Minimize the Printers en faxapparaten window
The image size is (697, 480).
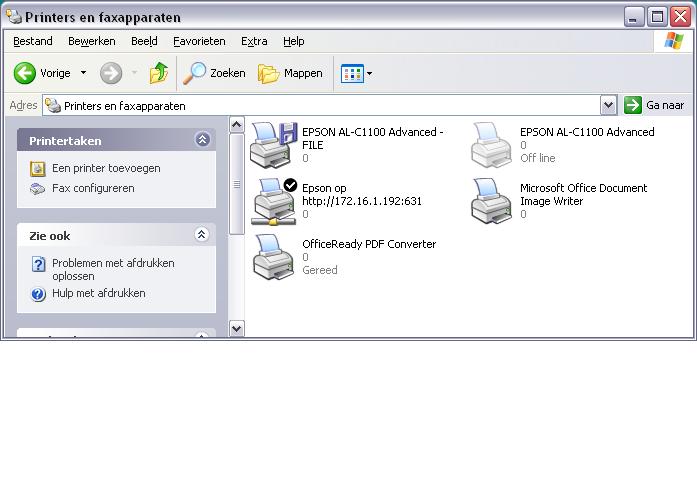(634, 17)
